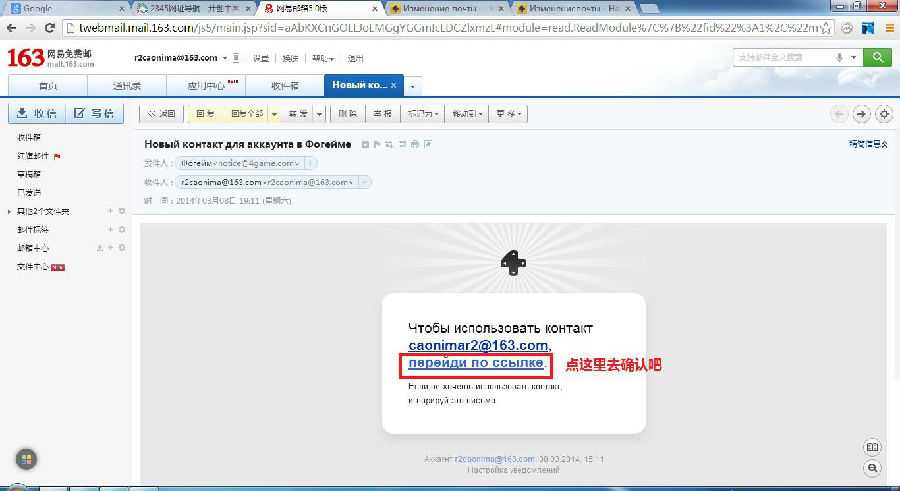Click the red flag beside the flagged-mail folder
Screen dimensions: 900x491
tap(57, 156)
